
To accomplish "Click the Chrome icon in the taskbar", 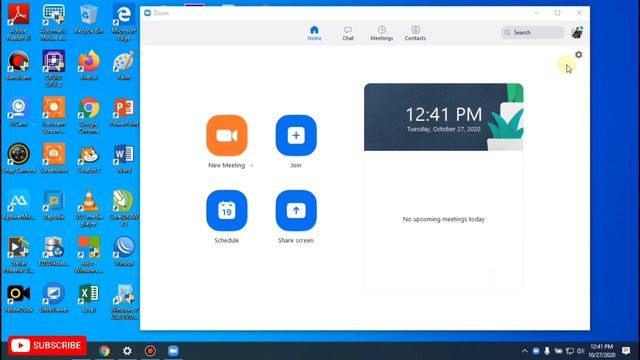I will tap(104, 351).
